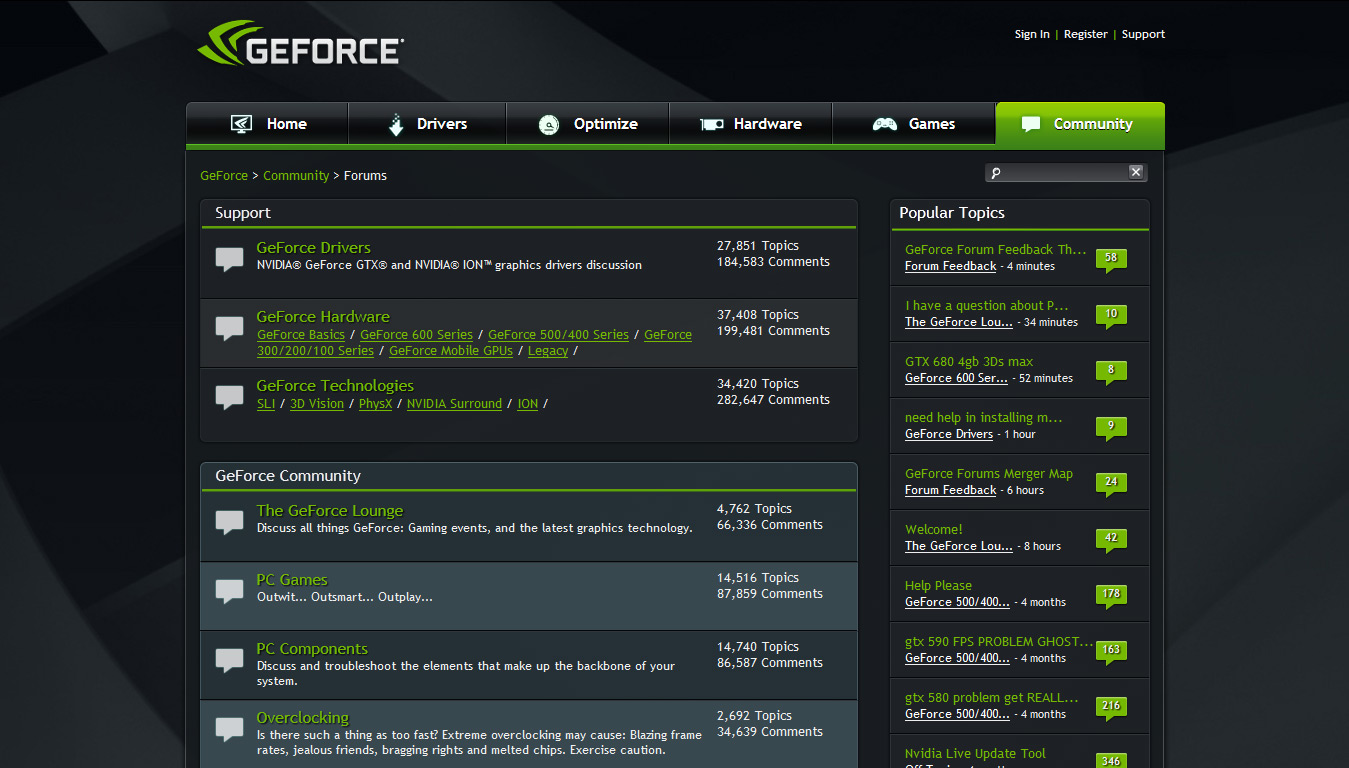Screen dimensions: 1349x768
Task: Open the GeForce Hardware forum
Action: [x=323, y=316]
